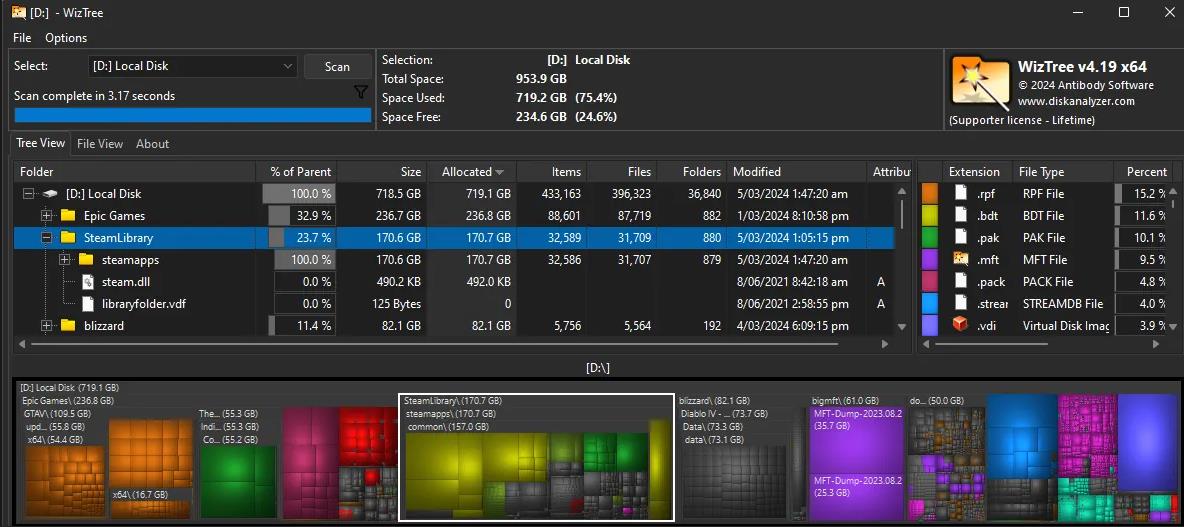Click the steam.dll file icon
The image size is (1184, 527).
tap(88, 282)
